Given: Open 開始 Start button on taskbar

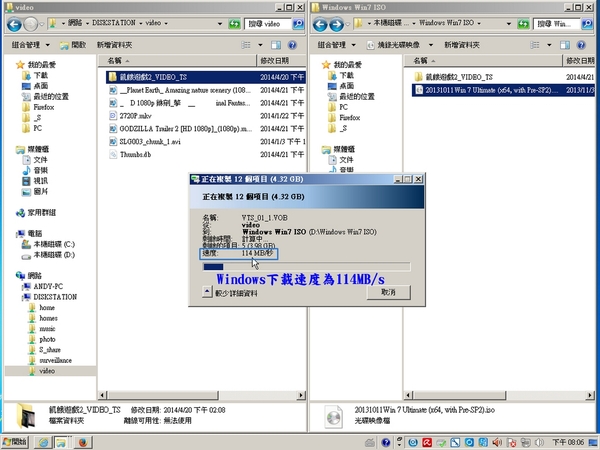Looking at the screenshot, I should click(x=15, y=442).
